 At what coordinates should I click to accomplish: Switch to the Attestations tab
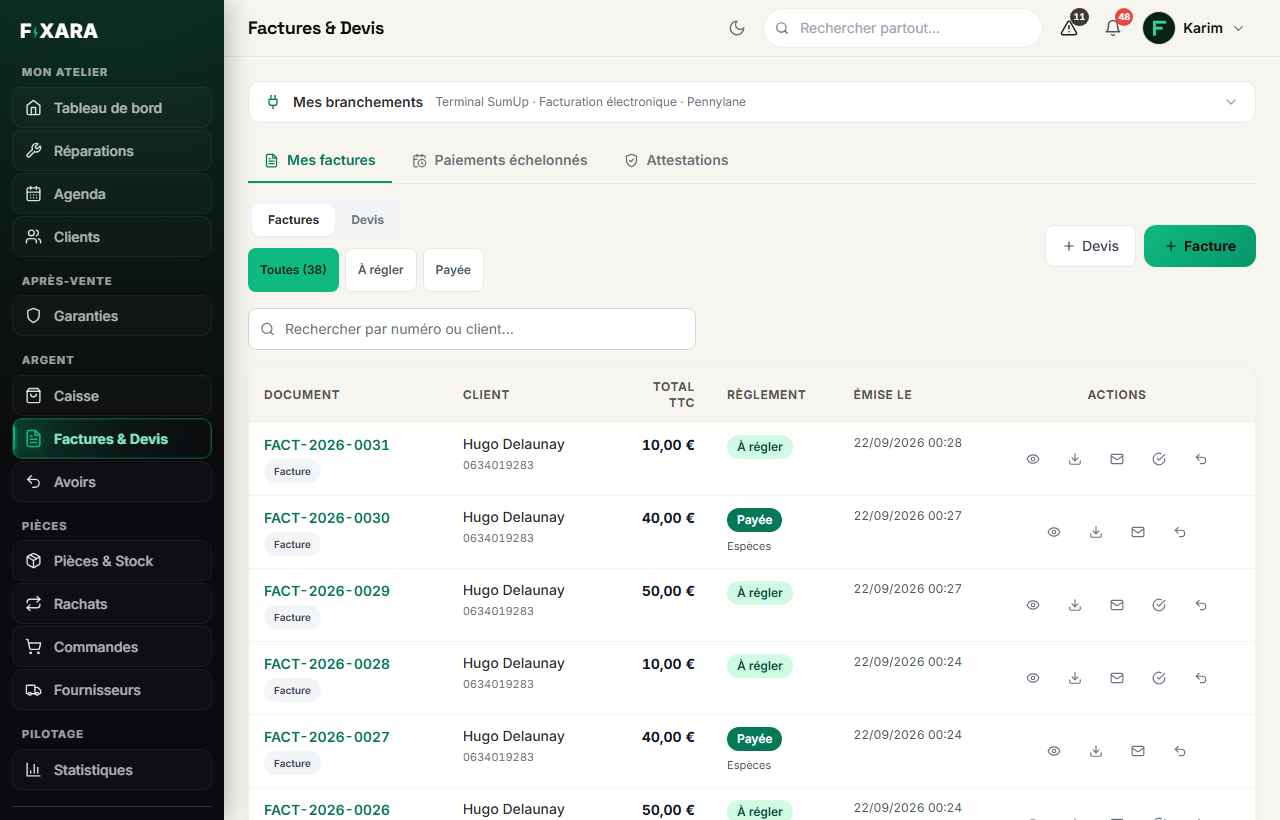pos(677,160)
